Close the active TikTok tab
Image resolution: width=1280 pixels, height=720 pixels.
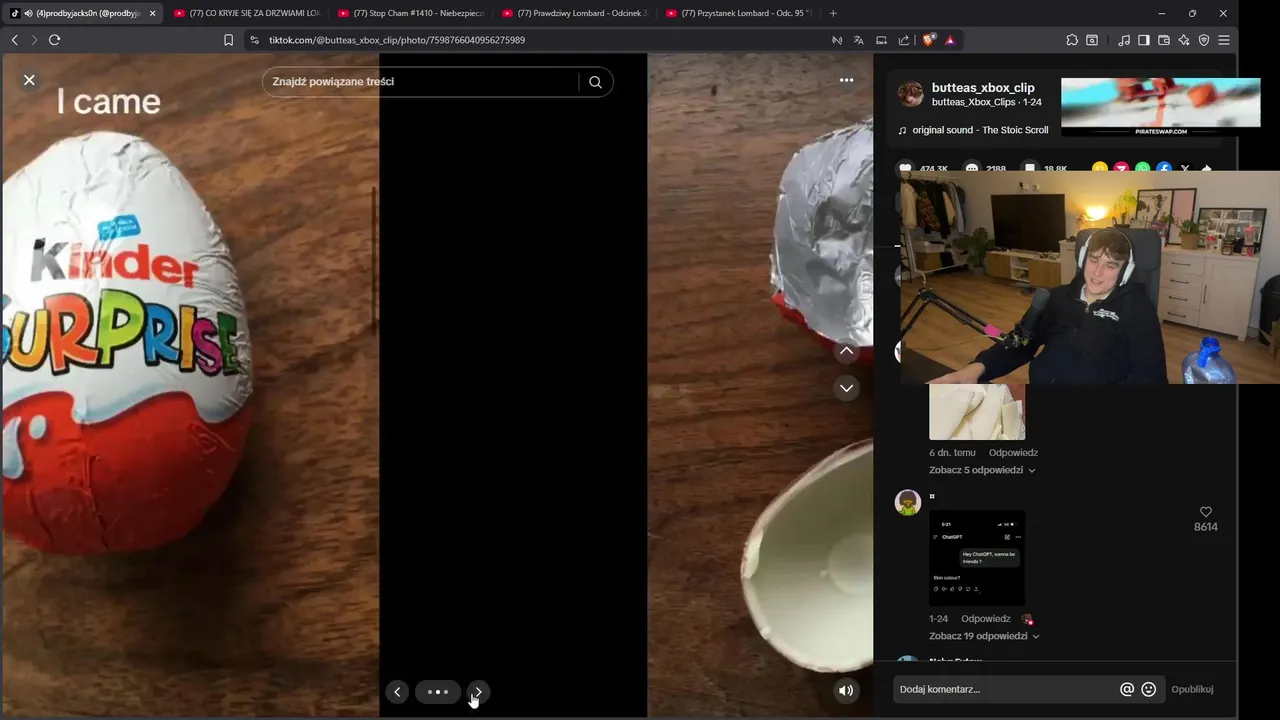[x=152, y=13]
